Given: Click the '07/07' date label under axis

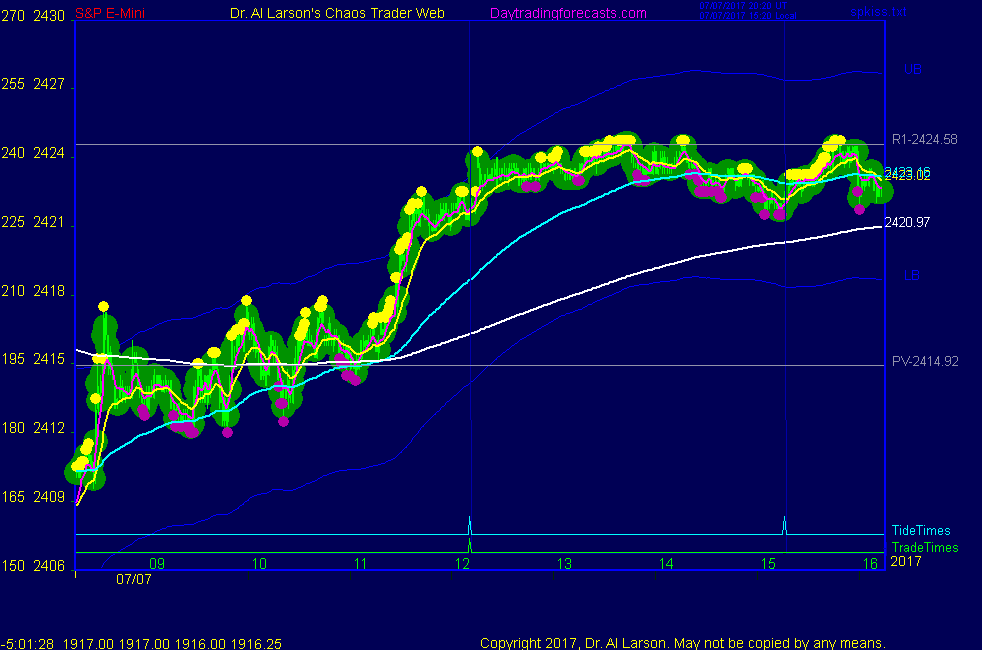Looking at the screenshot, I should tap(133, 579).
